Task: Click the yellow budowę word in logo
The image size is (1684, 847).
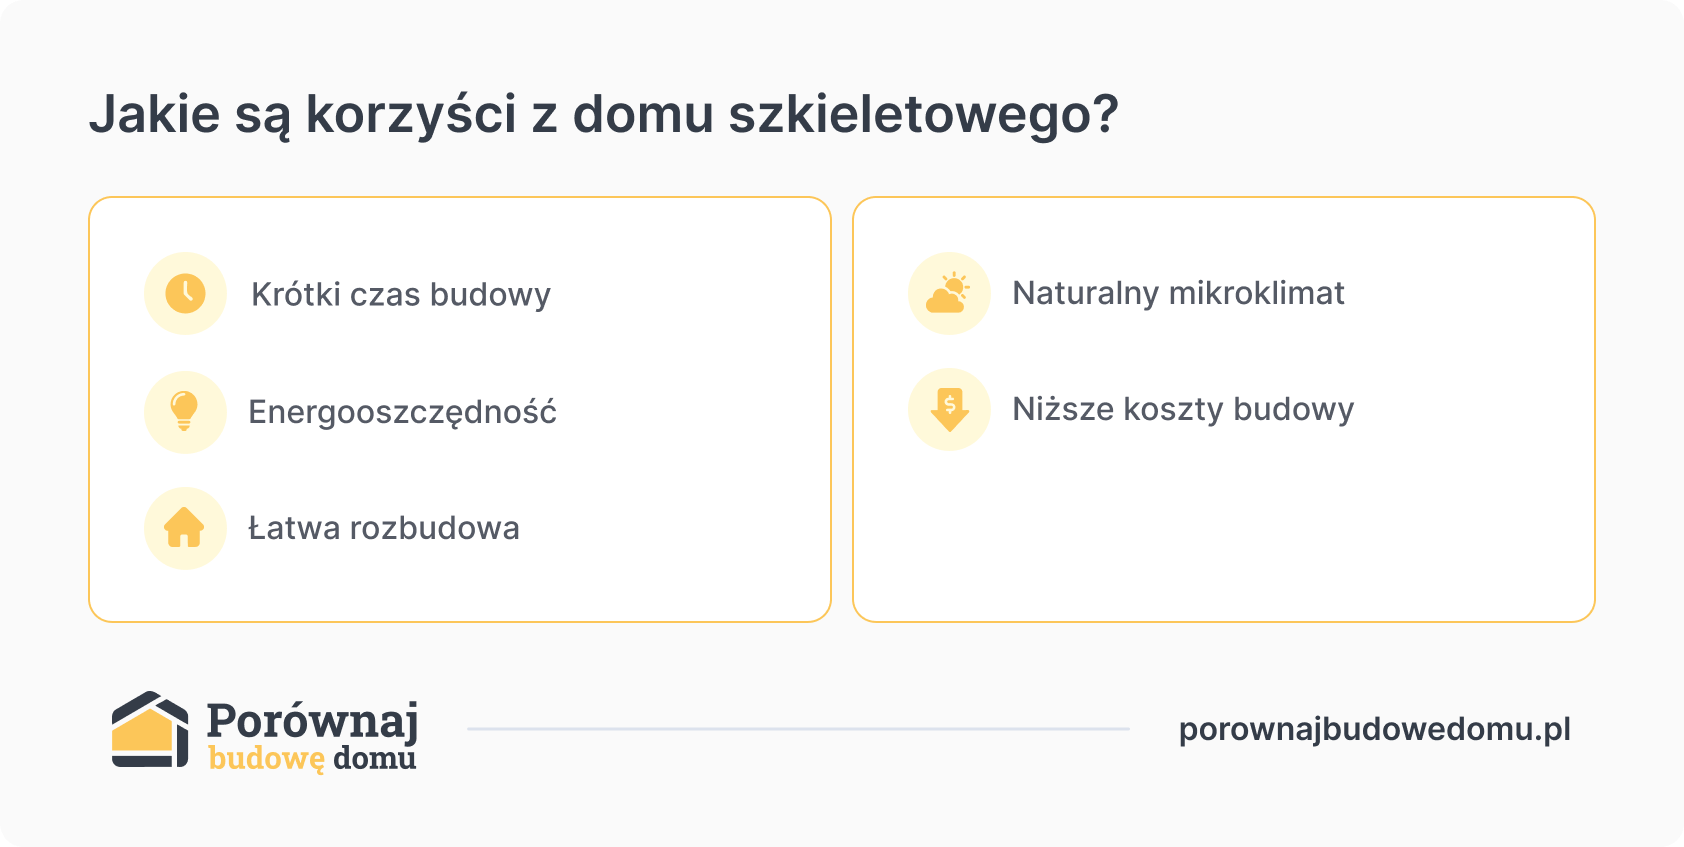Action: click(267, 759)
